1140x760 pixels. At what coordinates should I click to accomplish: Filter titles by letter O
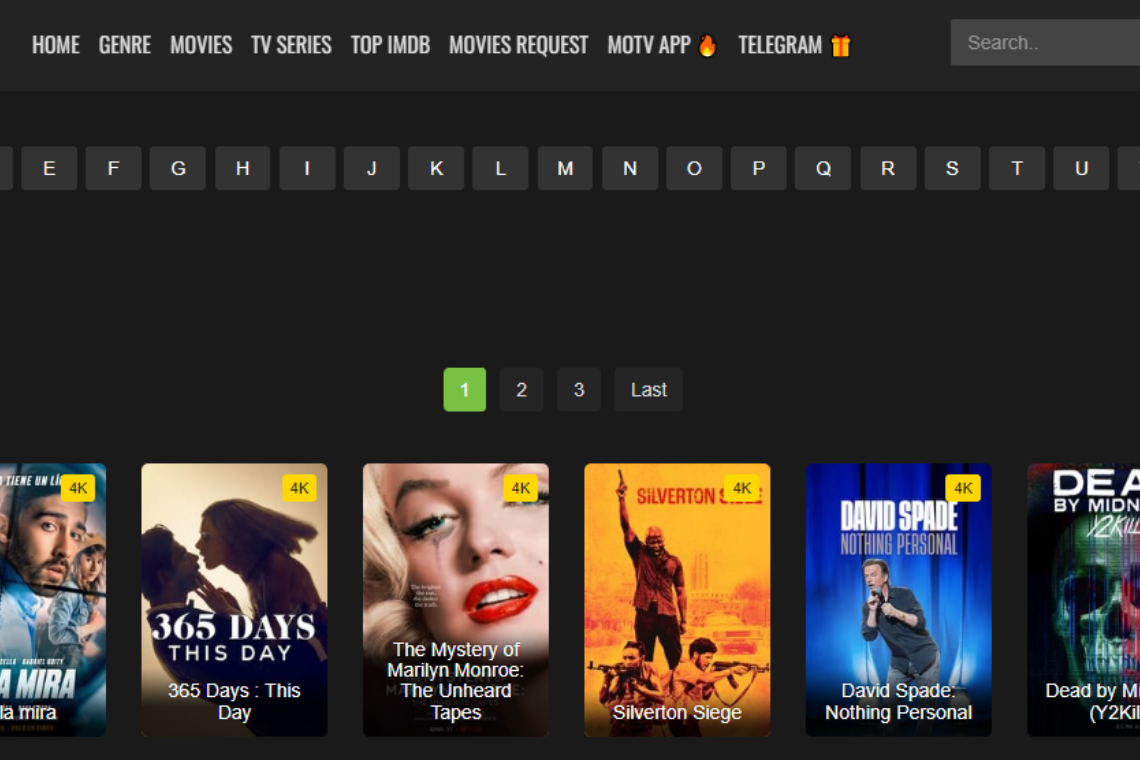(x=694, y=168)
